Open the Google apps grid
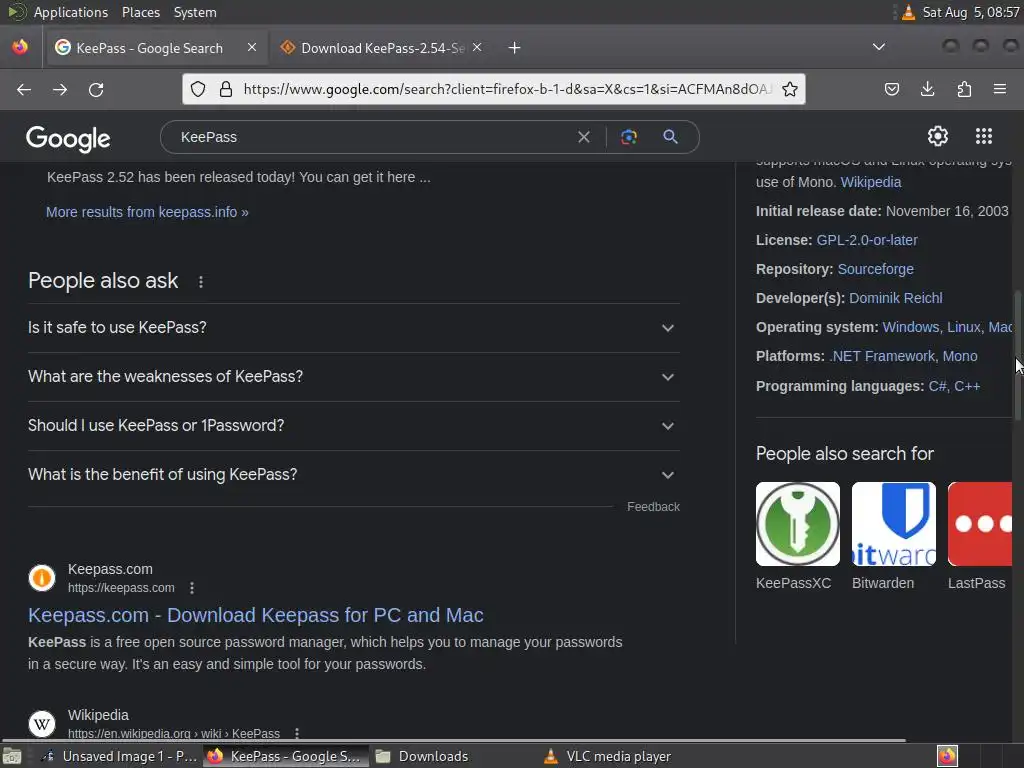The height and width of the screenshot is (768, 1024). click(x=984, y=136)
